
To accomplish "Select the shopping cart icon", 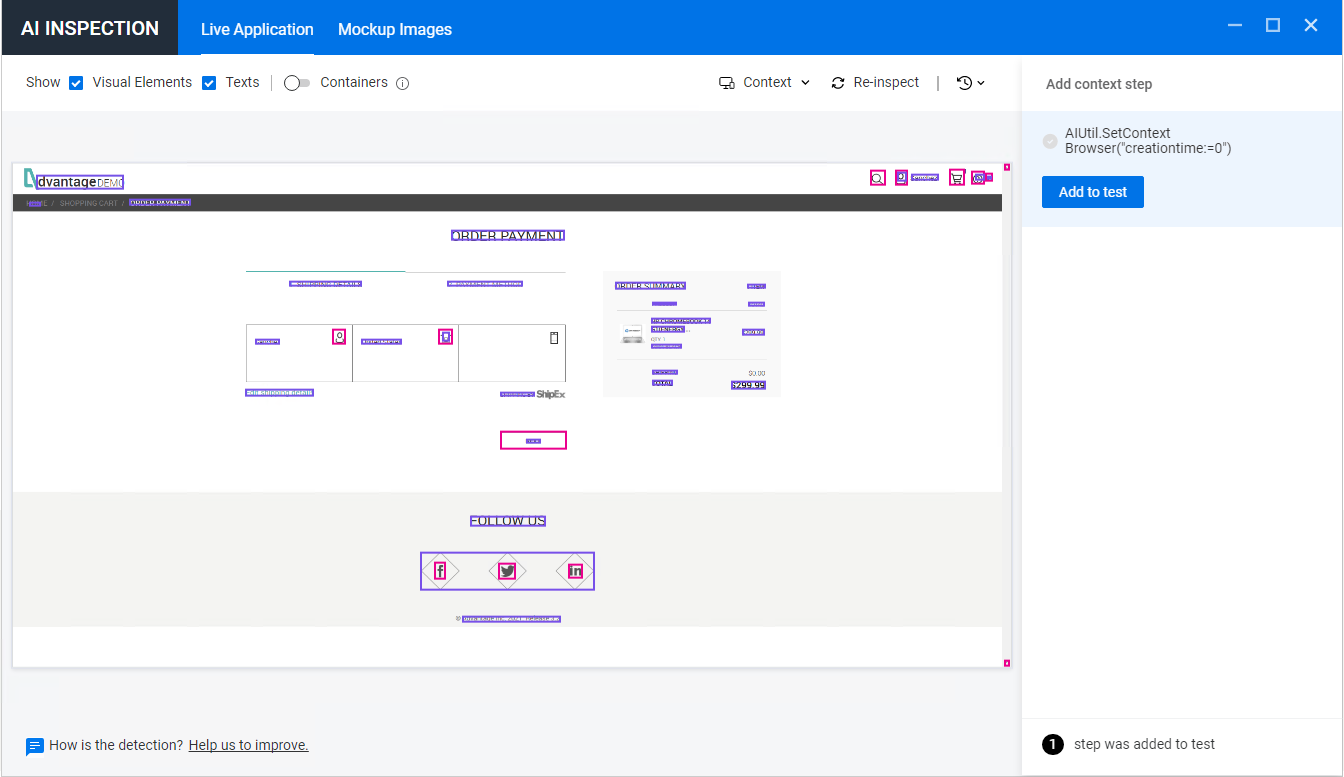I will [957, 178].
